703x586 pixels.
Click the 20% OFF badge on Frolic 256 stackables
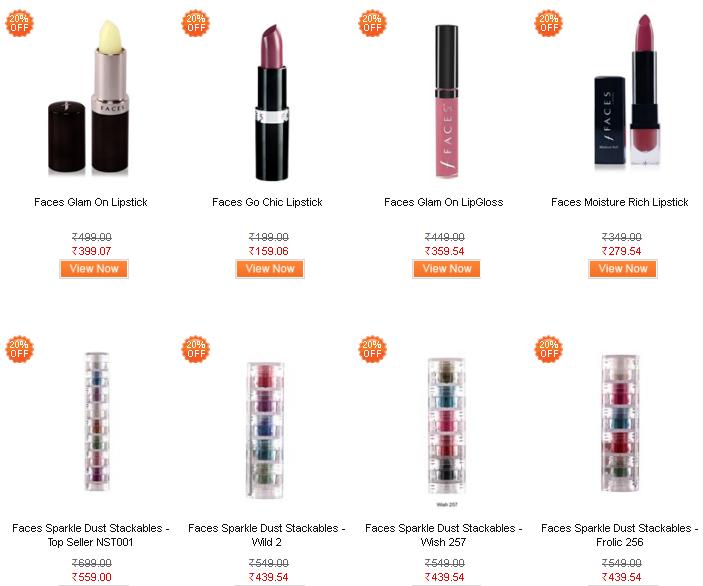(x=549, y=349)
